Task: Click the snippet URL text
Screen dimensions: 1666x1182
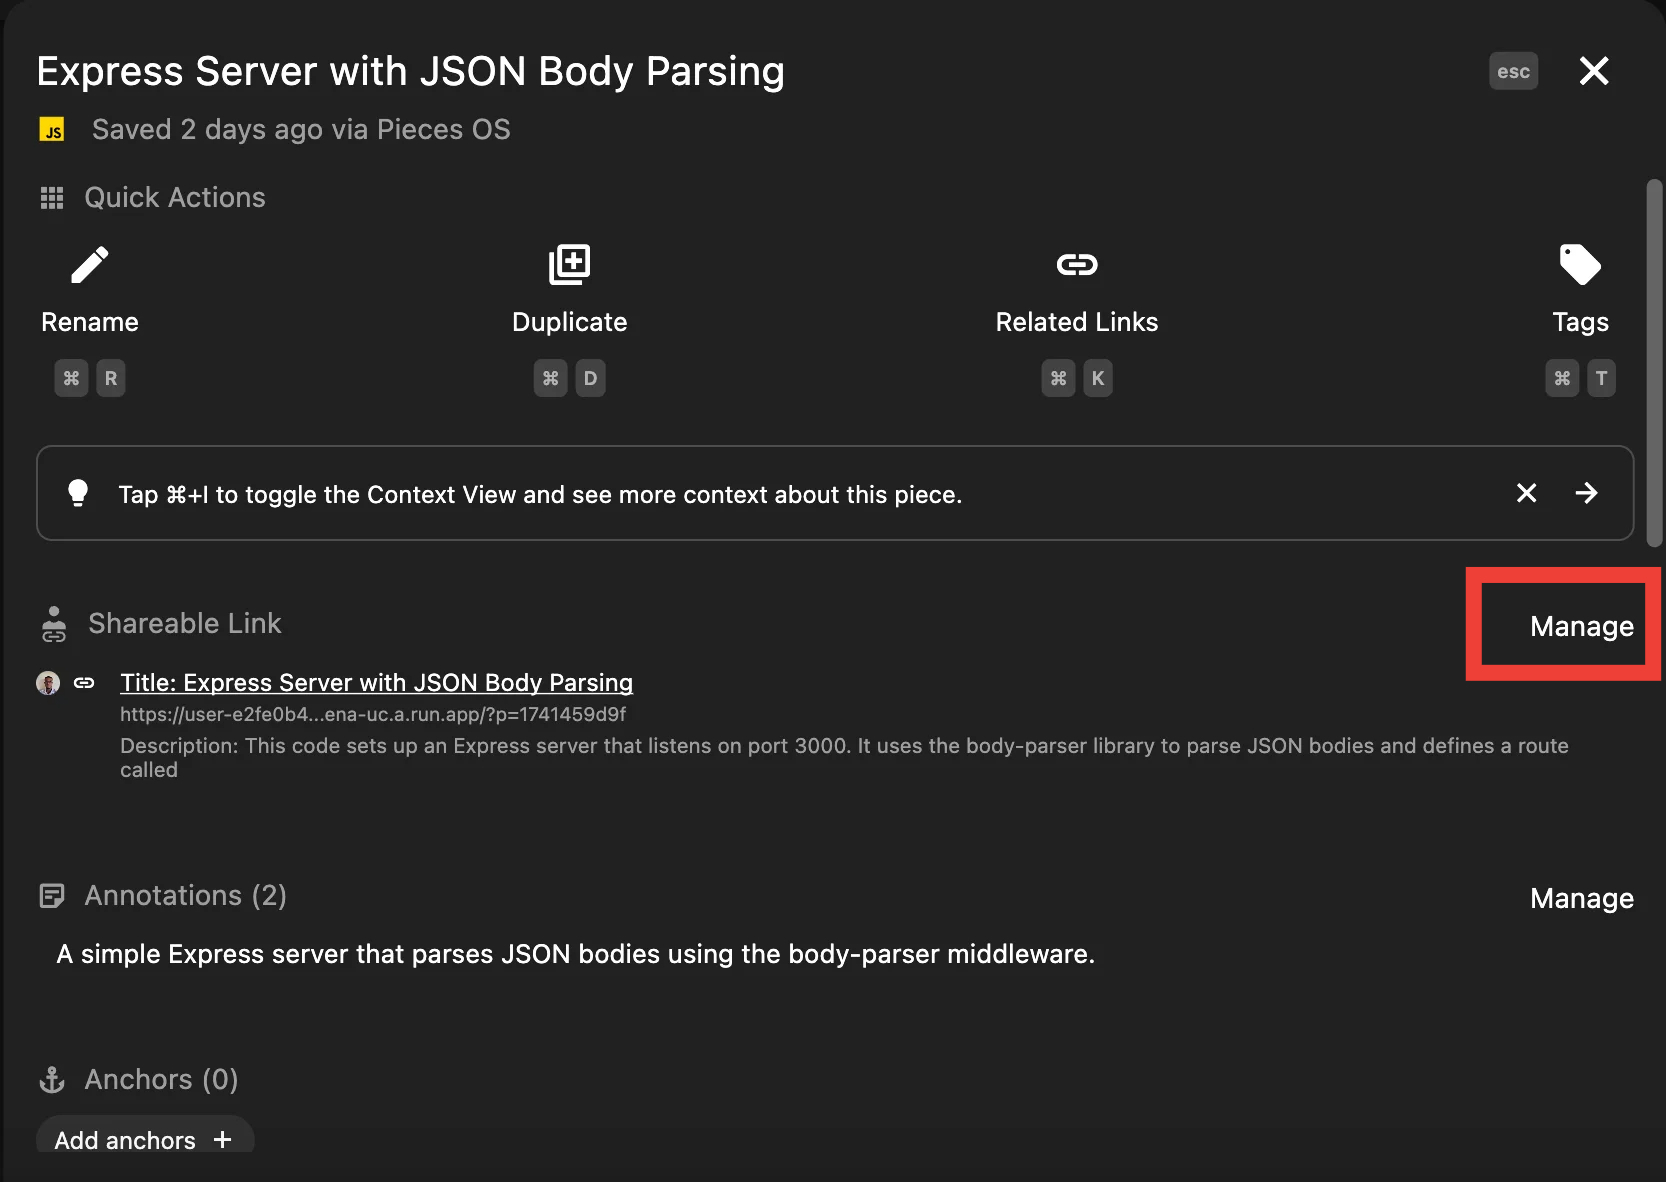Action: coord(373,714)
